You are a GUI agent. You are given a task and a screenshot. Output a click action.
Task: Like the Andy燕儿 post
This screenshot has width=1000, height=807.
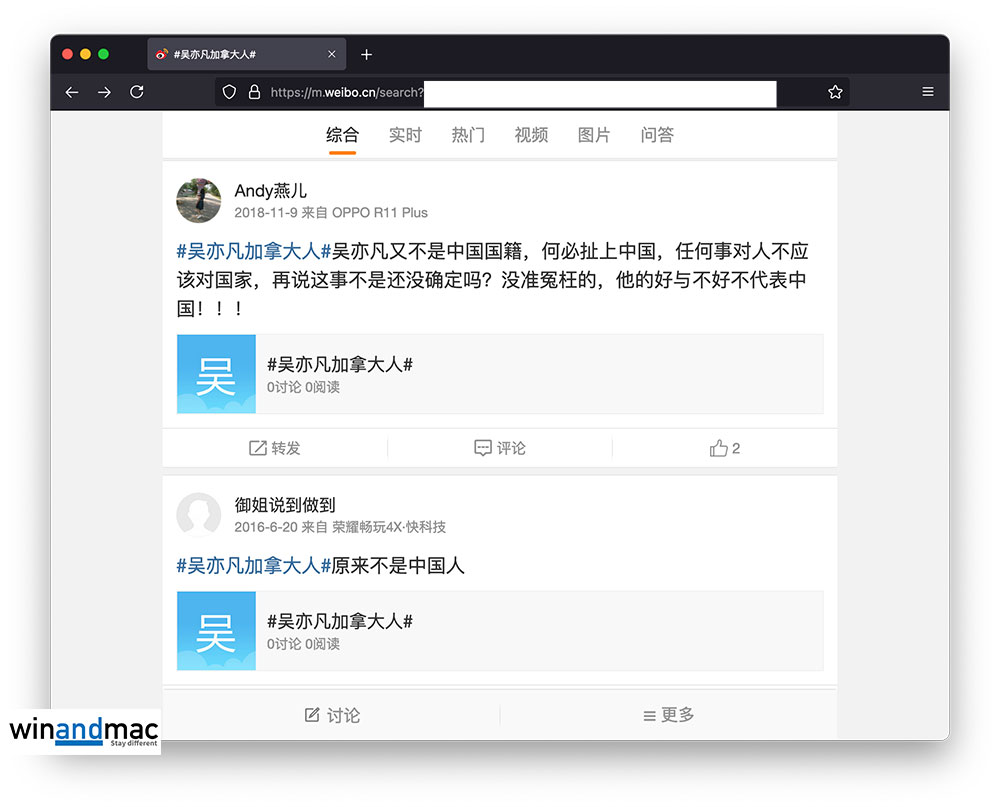(x=724, y=448)
